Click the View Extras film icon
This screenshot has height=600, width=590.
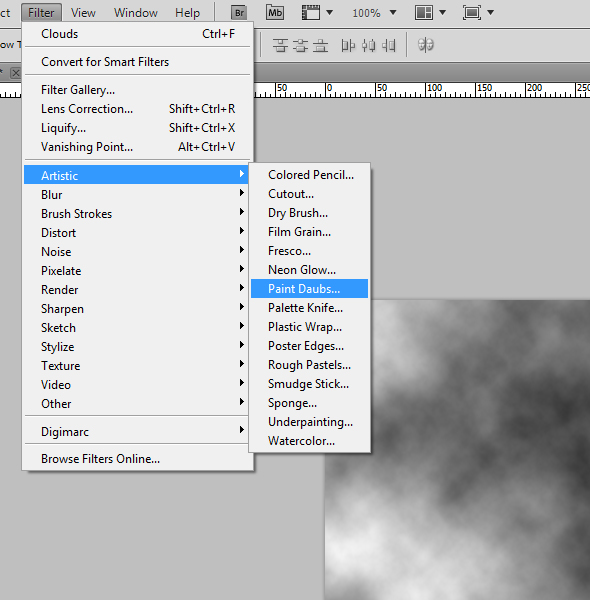311,13
